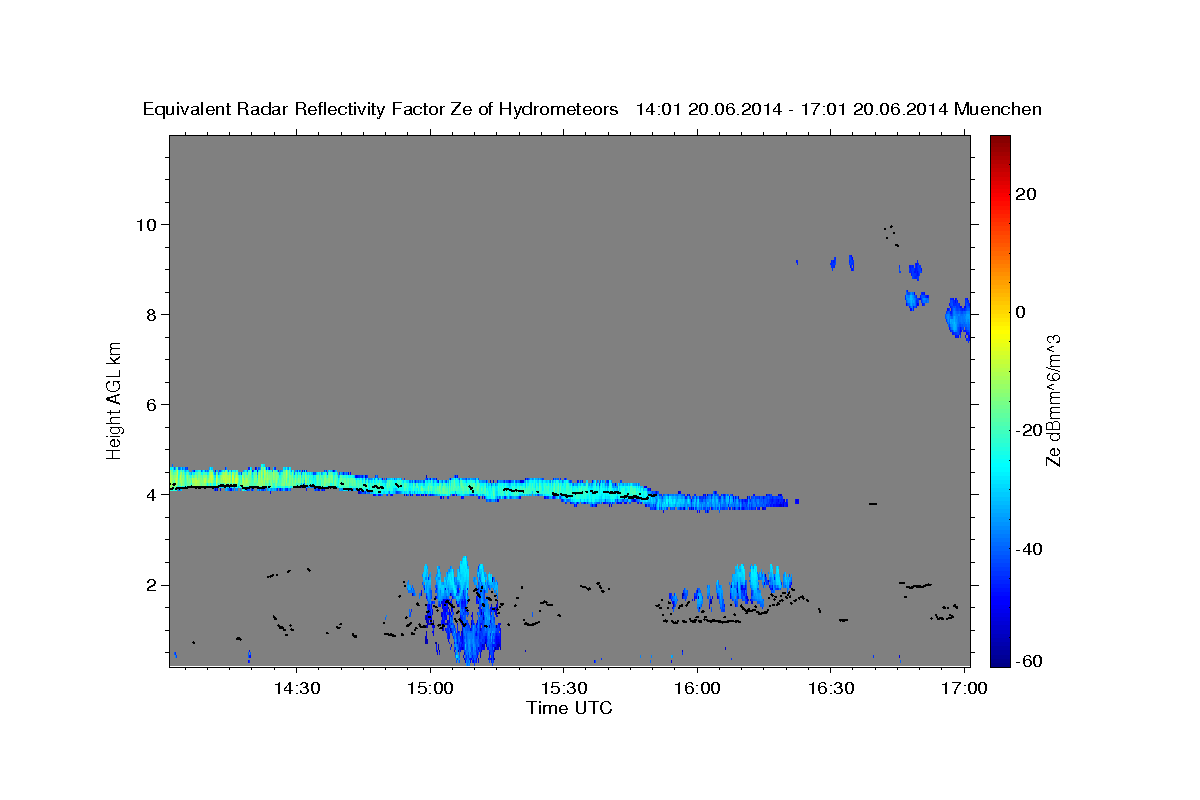Click the dark red top of the colorbar
This screenshot has height=800, width=1200.
pyautogui.click(x=999, y=143)
